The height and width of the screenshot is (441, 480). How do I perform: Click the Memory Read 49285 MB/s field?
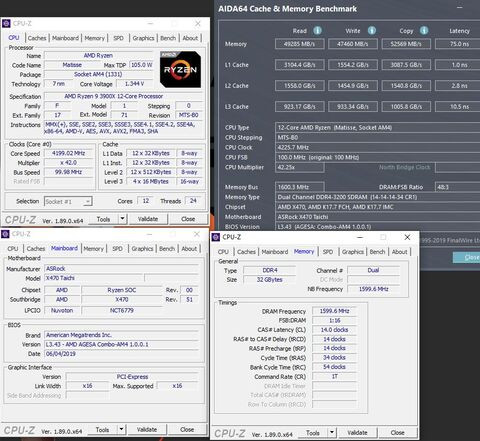(x=300, y=44)
